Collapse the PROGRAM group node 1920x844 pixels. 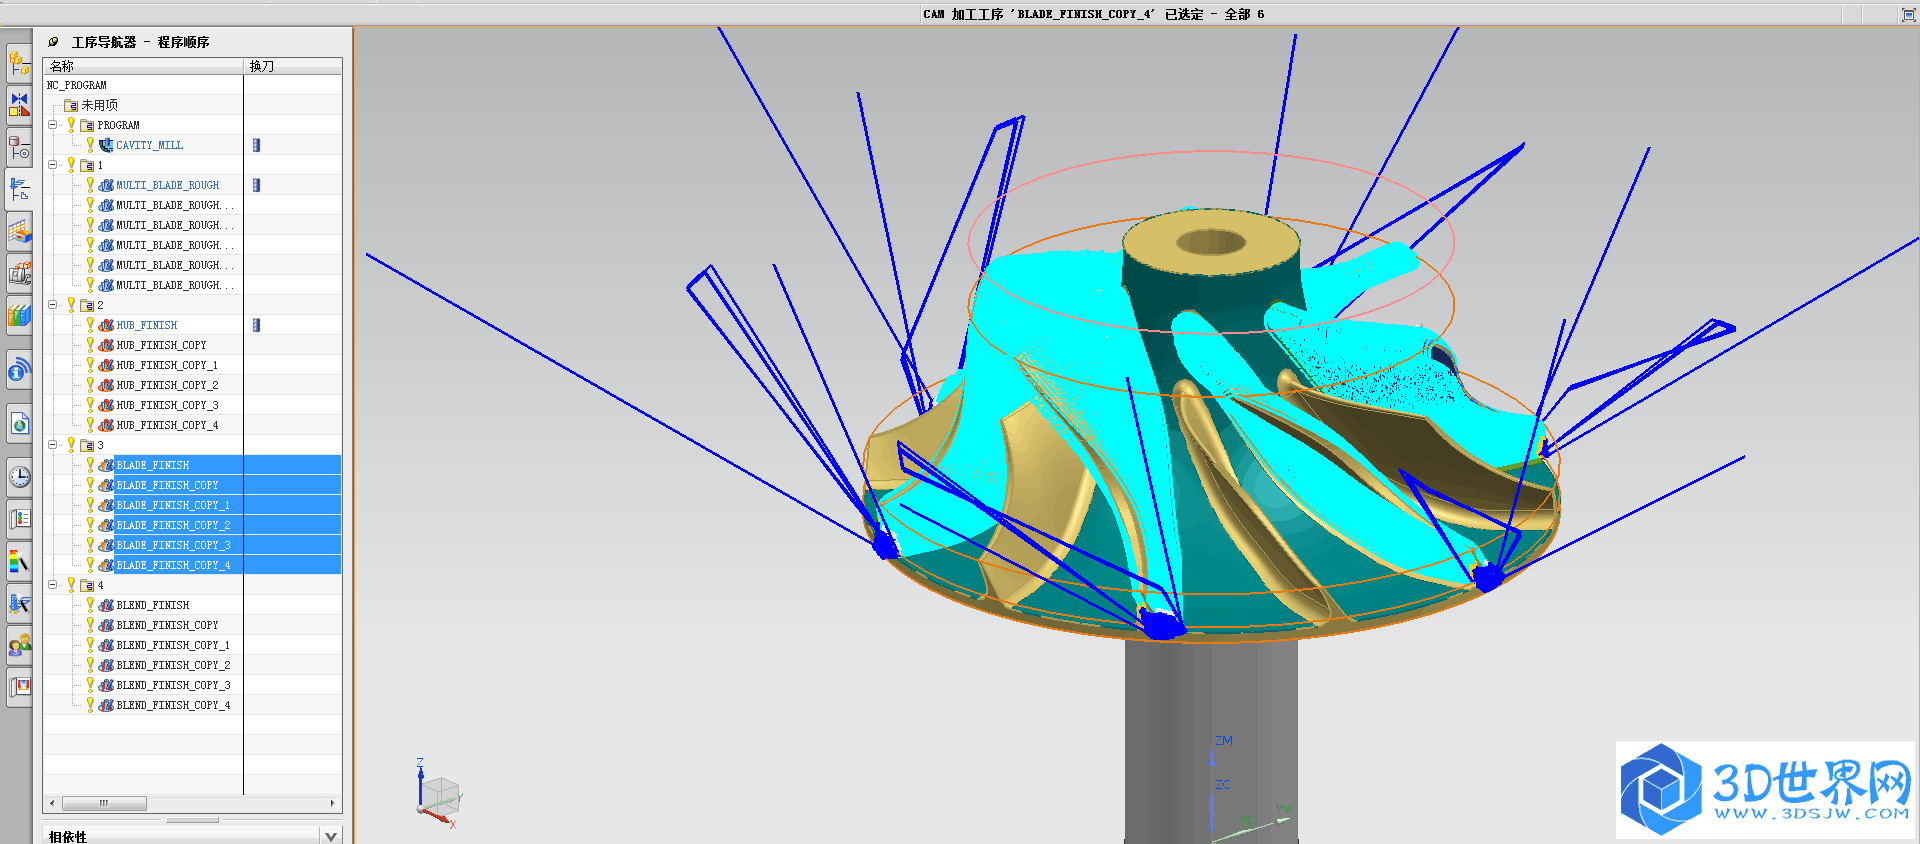[53, 125]
